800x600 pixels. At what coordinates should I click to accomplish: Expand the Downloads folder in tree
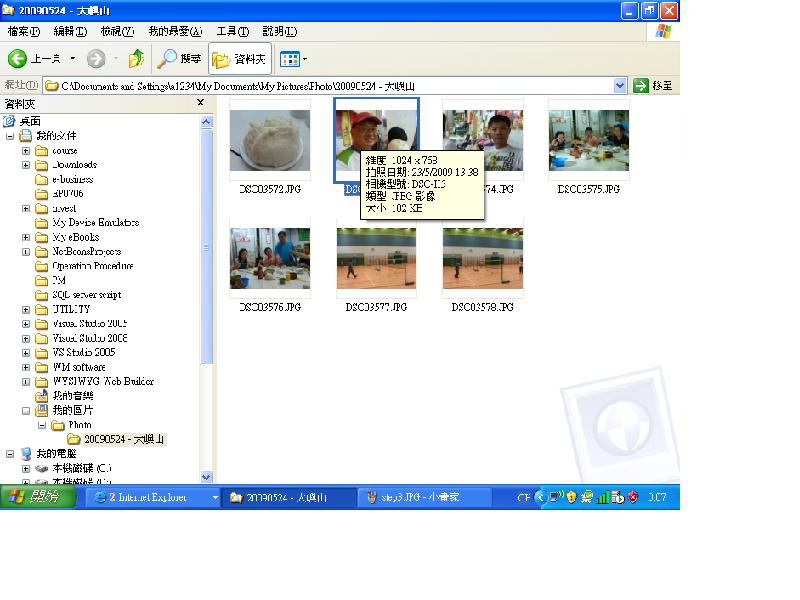[26, 165]
